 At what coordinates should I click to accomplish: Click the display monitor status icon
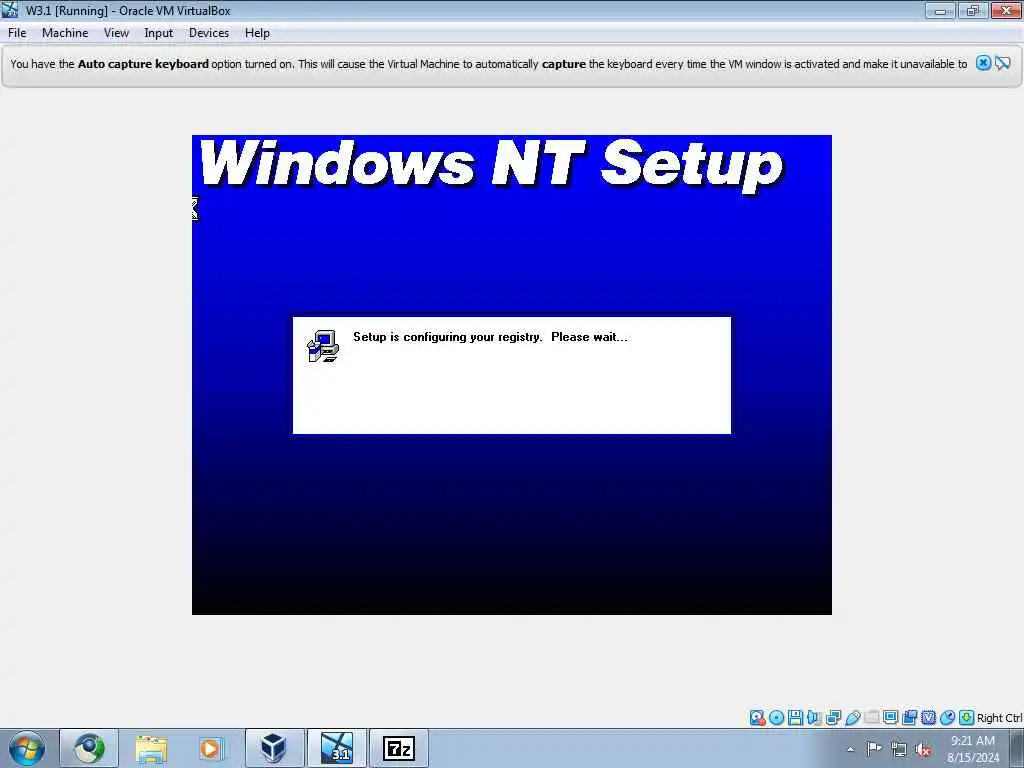(890, 718)
